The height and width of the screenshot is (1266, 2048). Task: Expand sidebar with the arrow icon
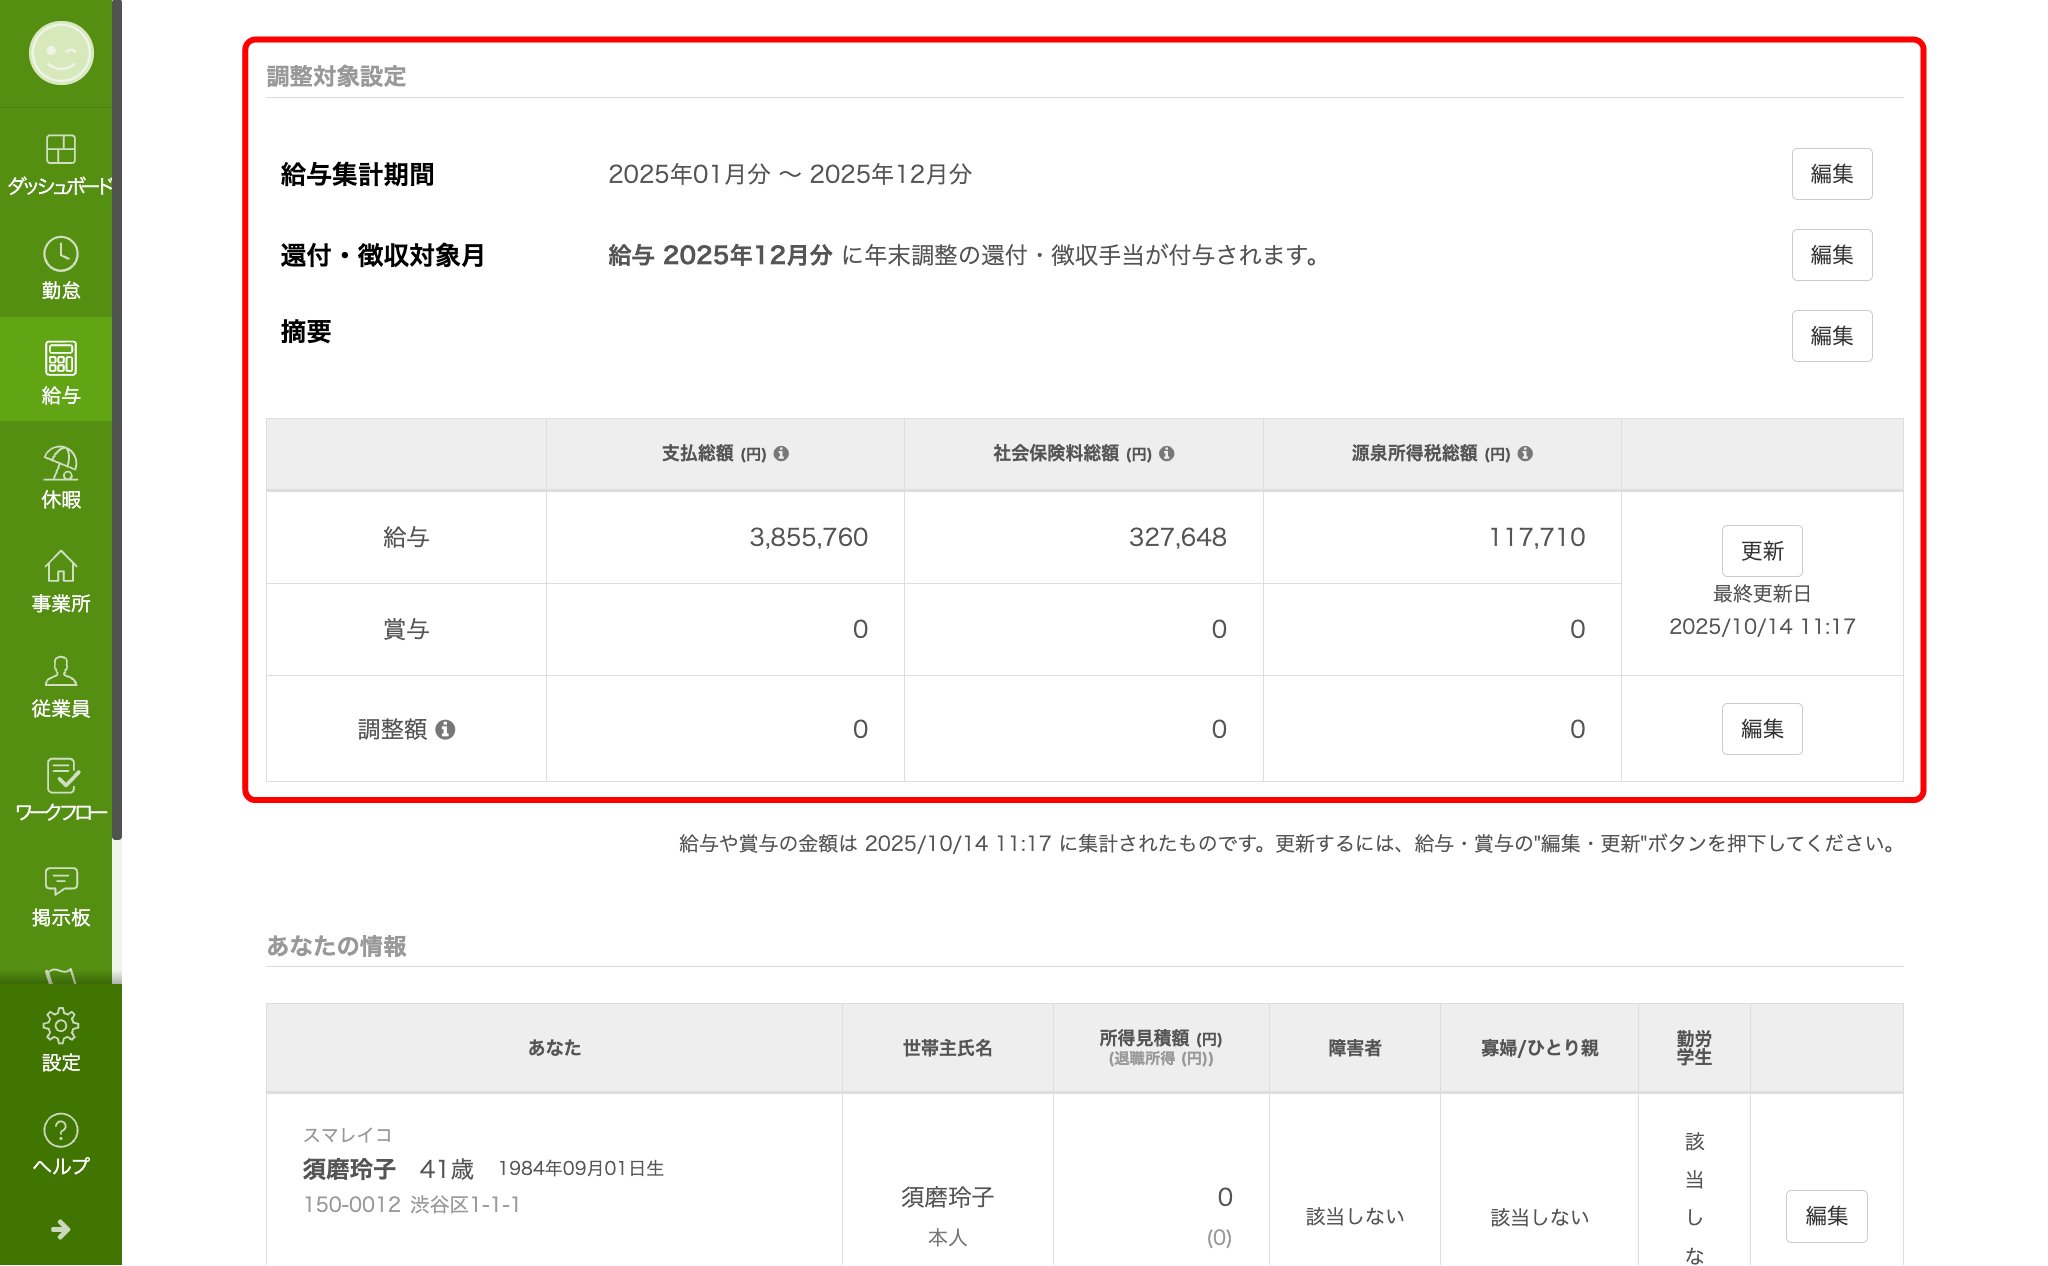60,1229
